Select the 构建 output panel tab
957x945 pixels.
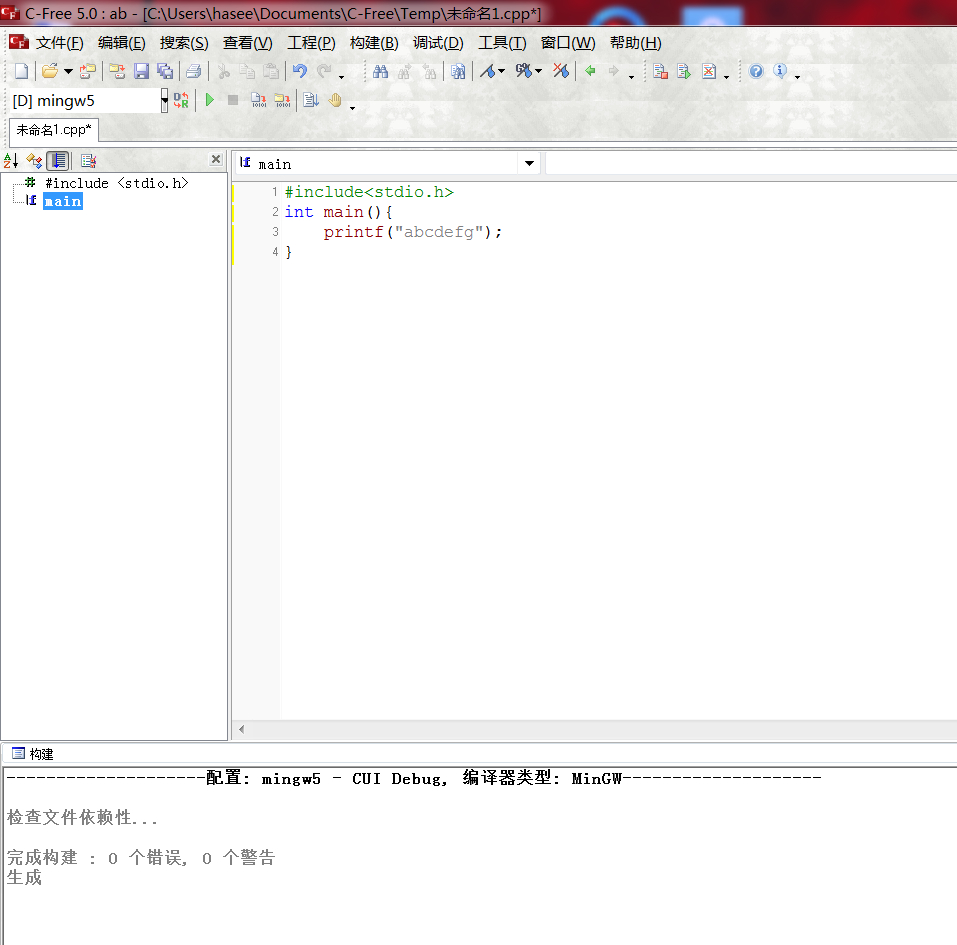click(x=33, y=754)
